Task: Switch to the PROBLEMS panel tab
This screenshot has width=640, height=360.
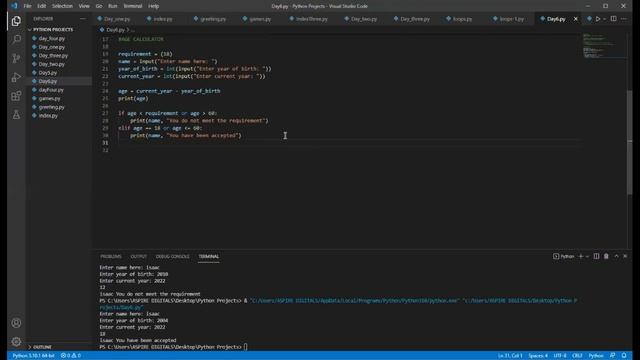Action: (x=111, y=256)
